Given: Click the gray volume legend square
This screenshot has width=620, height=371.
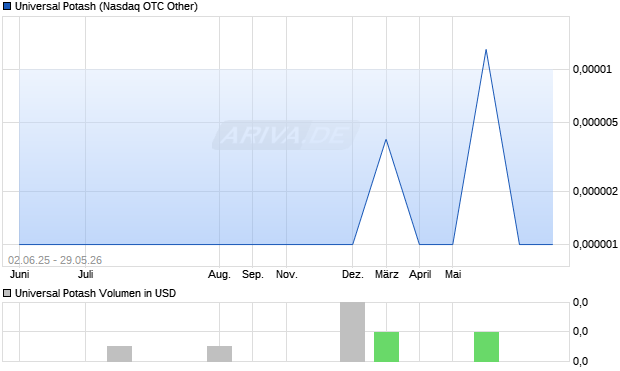Looking at the screenshot, I should pyautogui.click(x=7, y=293).
